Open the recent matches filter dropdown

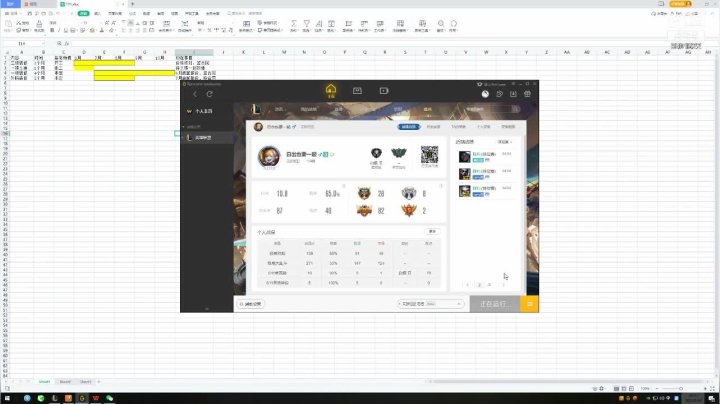tap(505, 142)
